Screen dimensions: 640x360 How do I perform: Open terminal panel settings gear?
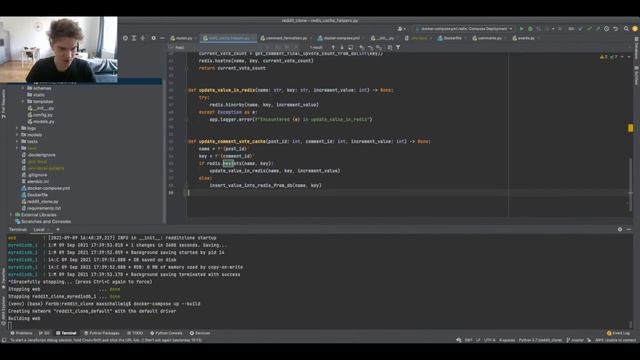620,229
